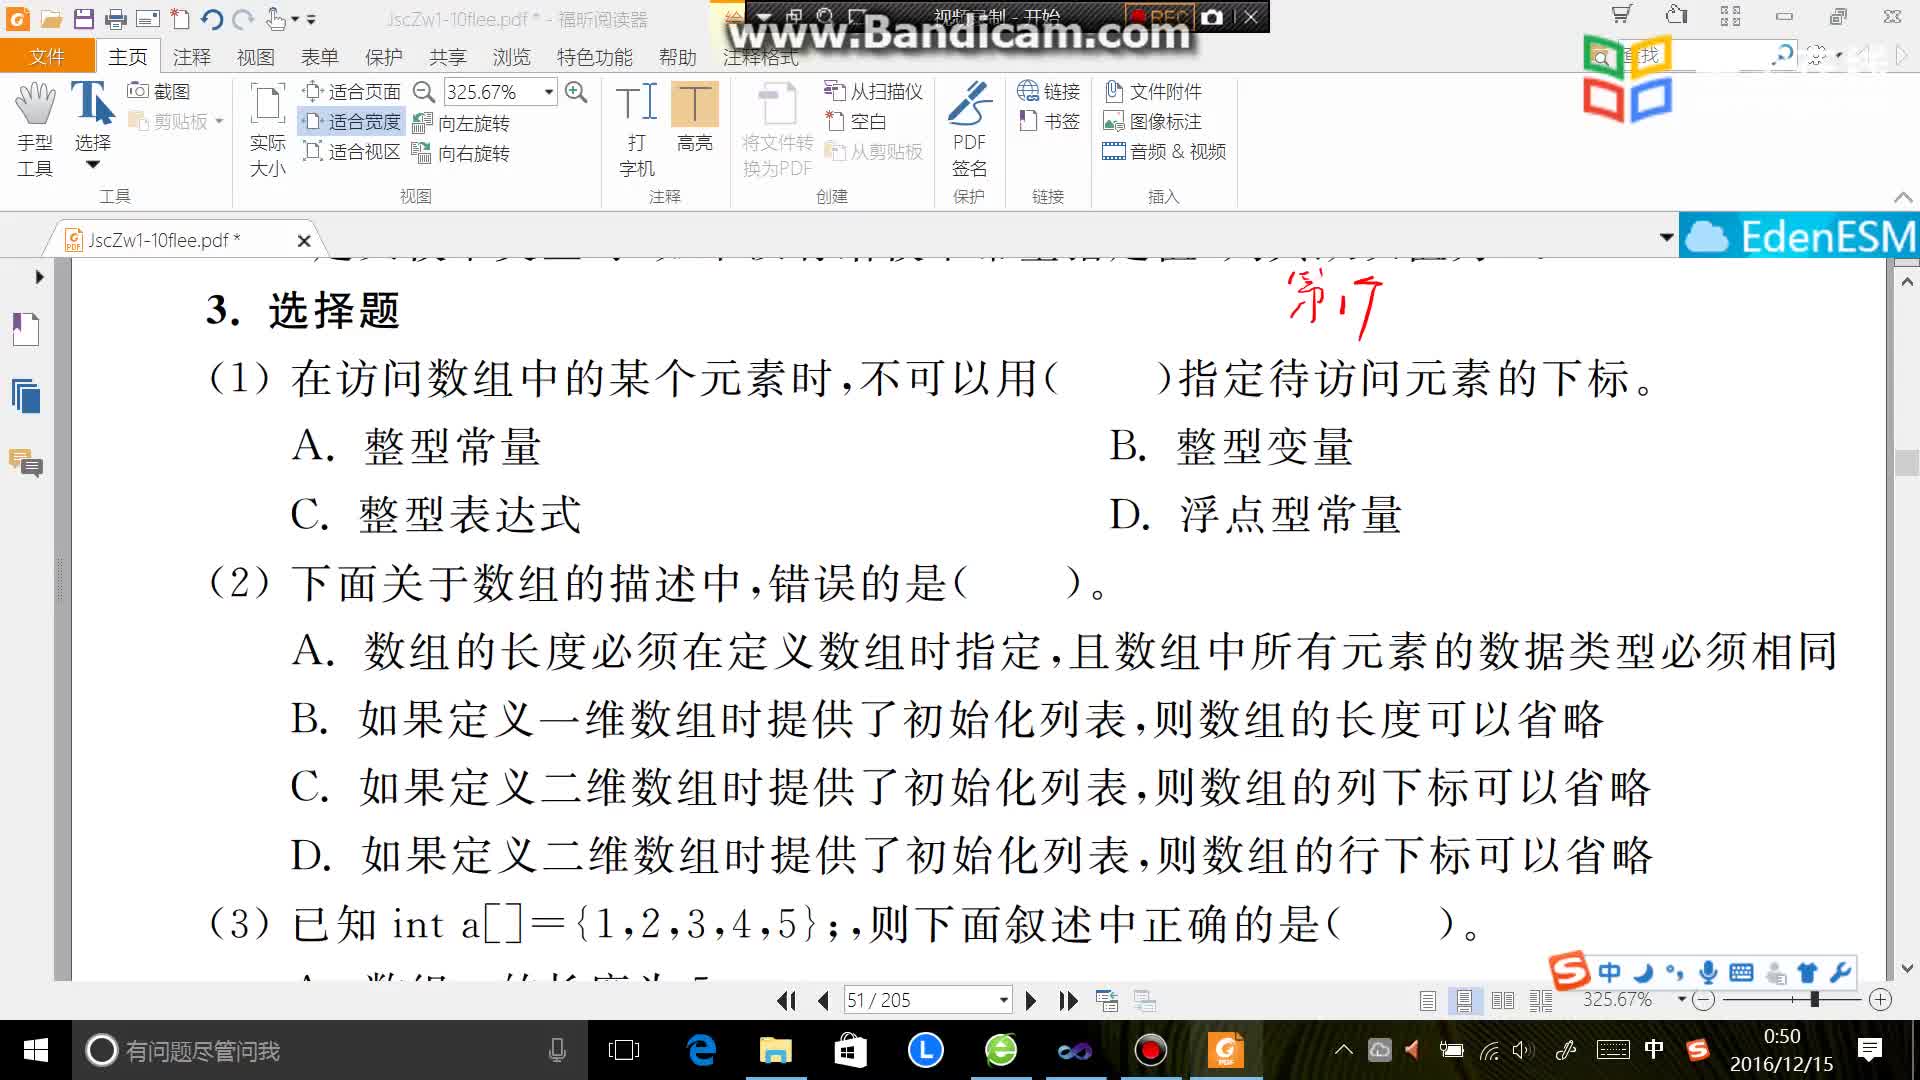Click the Snapshot (截图) tool

[x=159, y=91]
